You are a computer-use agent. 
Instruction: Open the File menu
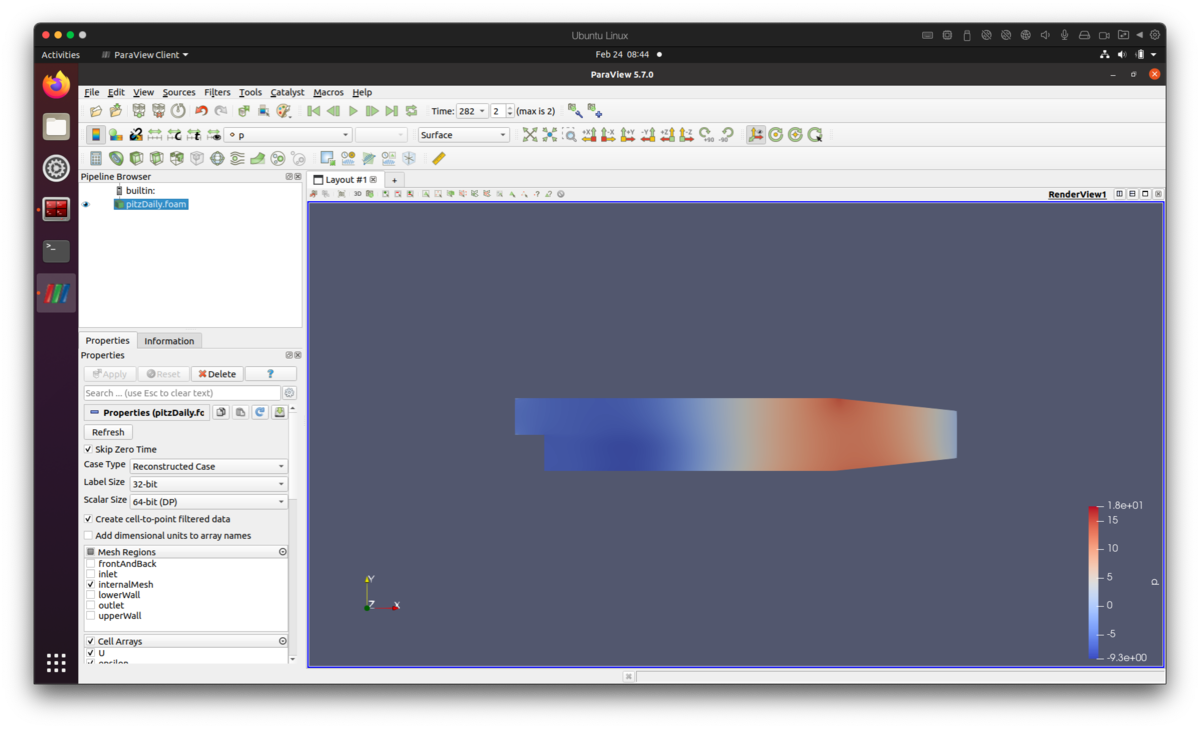coord(92,92)
